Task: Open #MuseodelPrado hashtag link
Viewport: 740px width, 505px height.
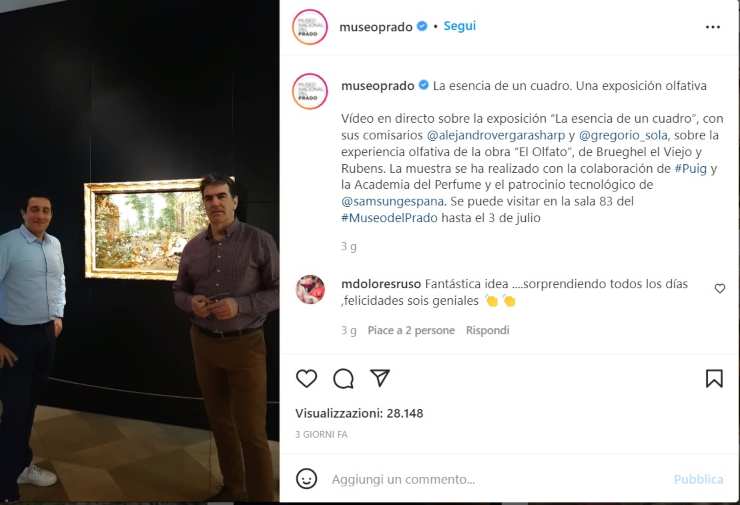Action: [389, 218]
